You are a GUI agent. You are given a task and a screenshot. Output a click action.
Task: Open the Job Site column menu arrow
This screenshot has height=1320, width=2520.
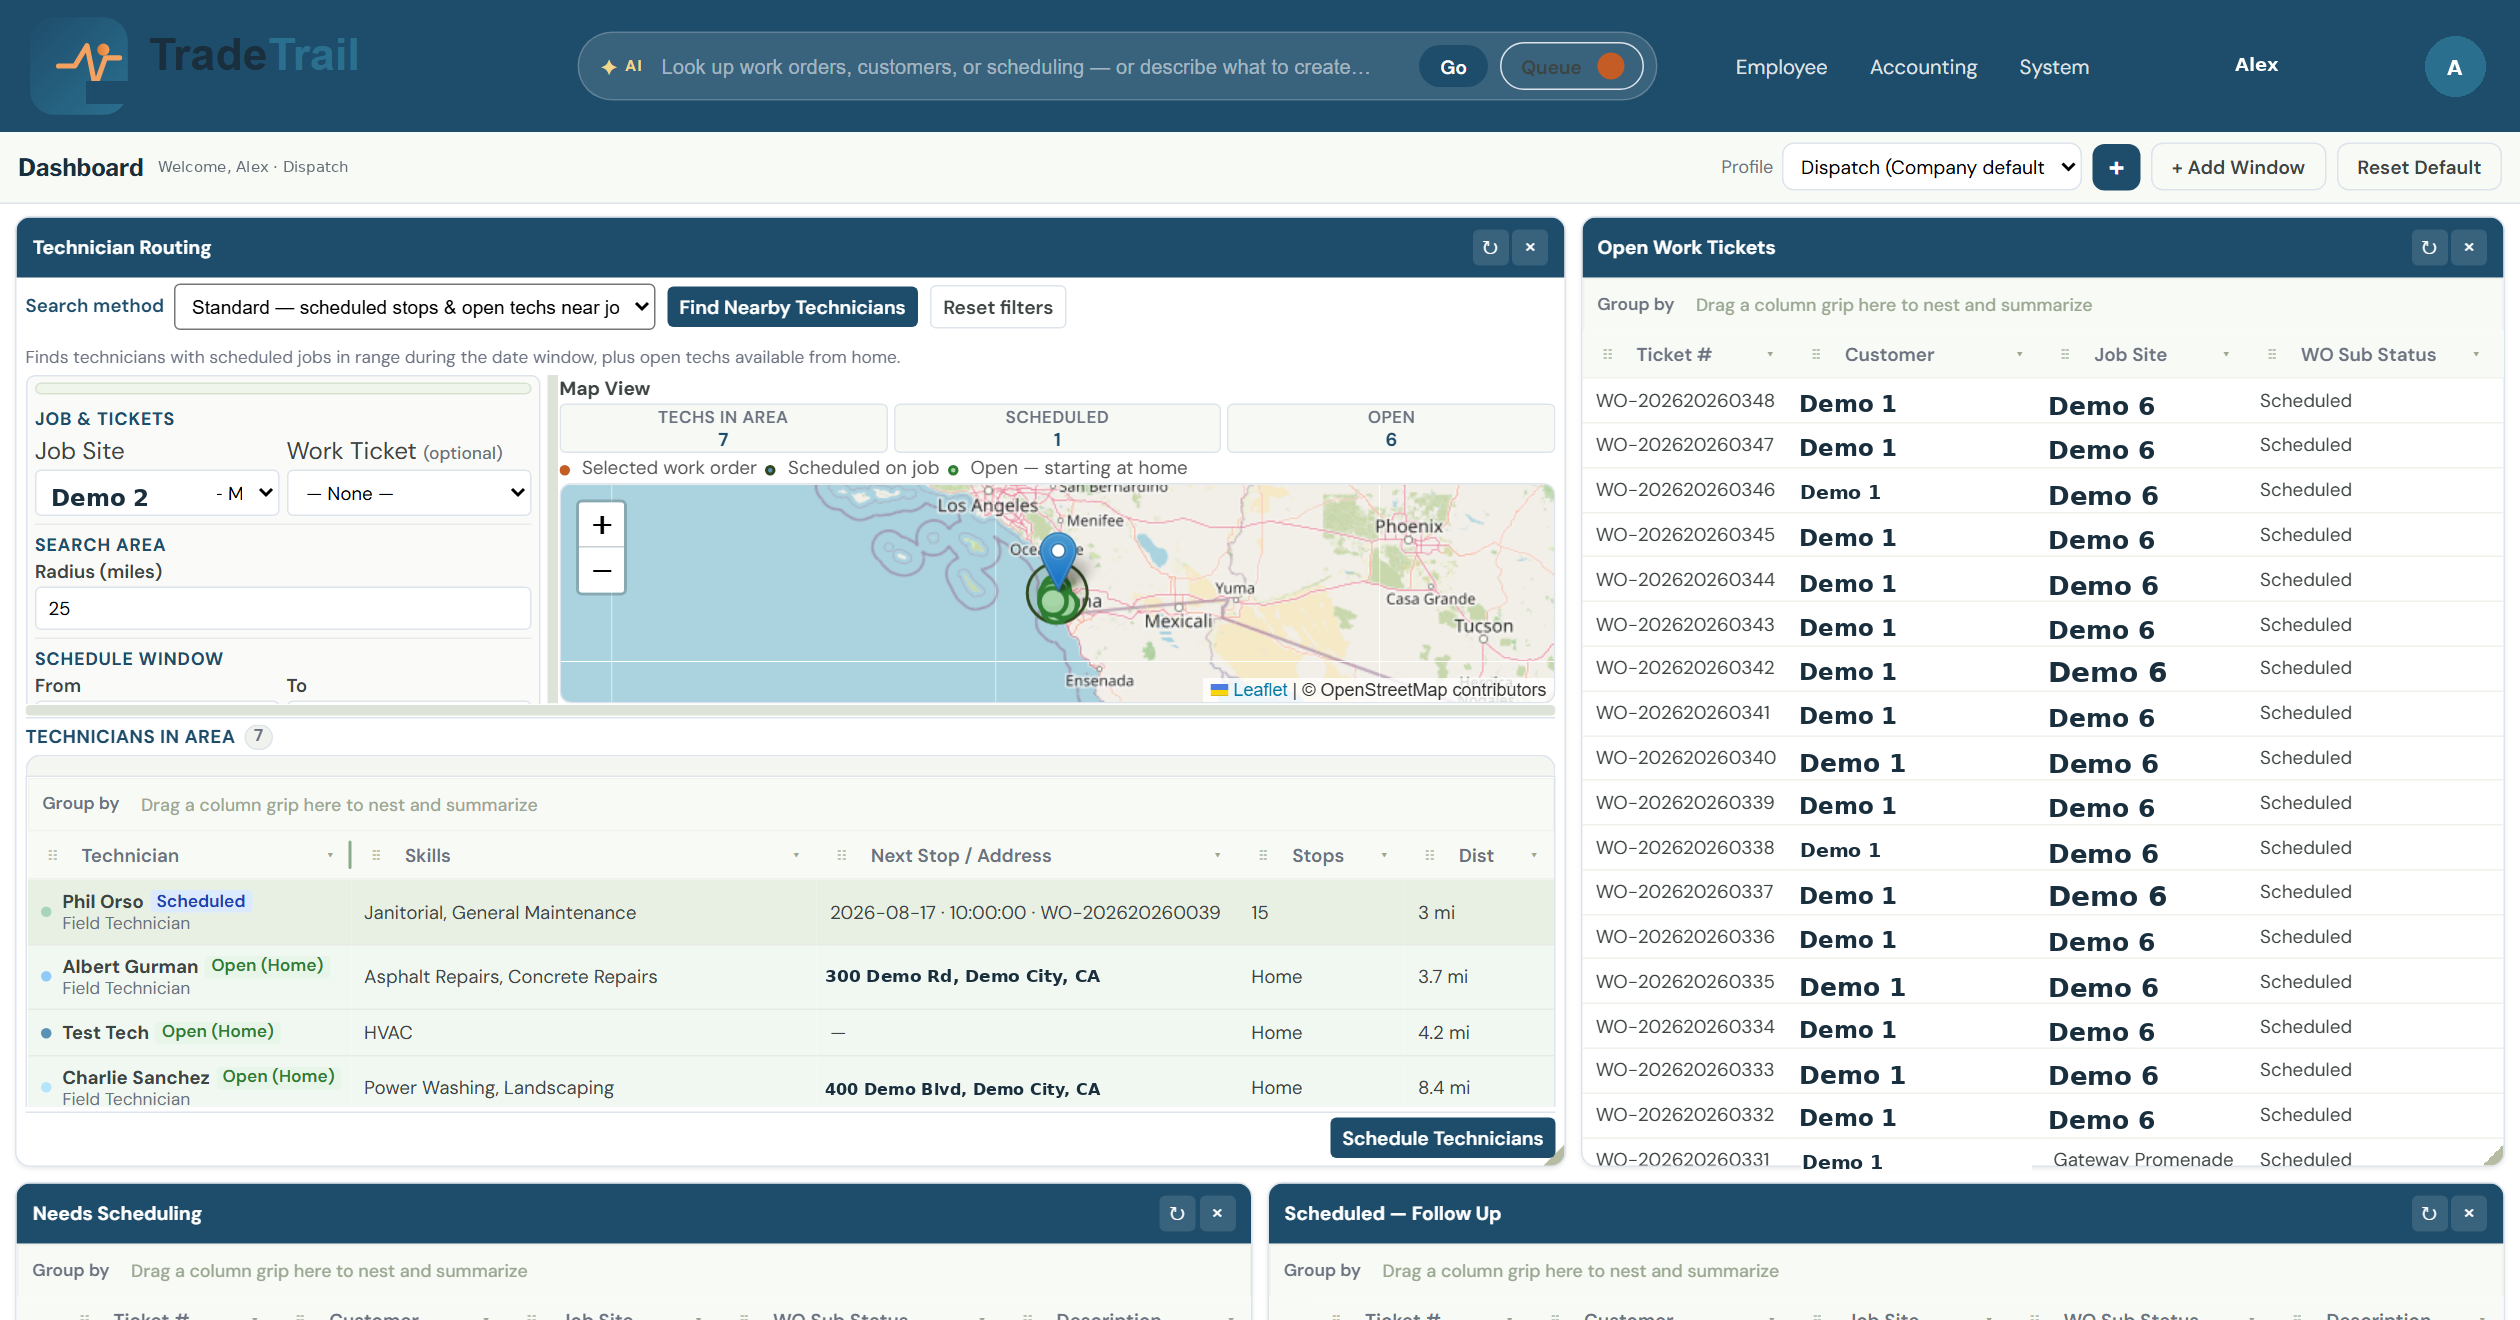[2226, 355]
